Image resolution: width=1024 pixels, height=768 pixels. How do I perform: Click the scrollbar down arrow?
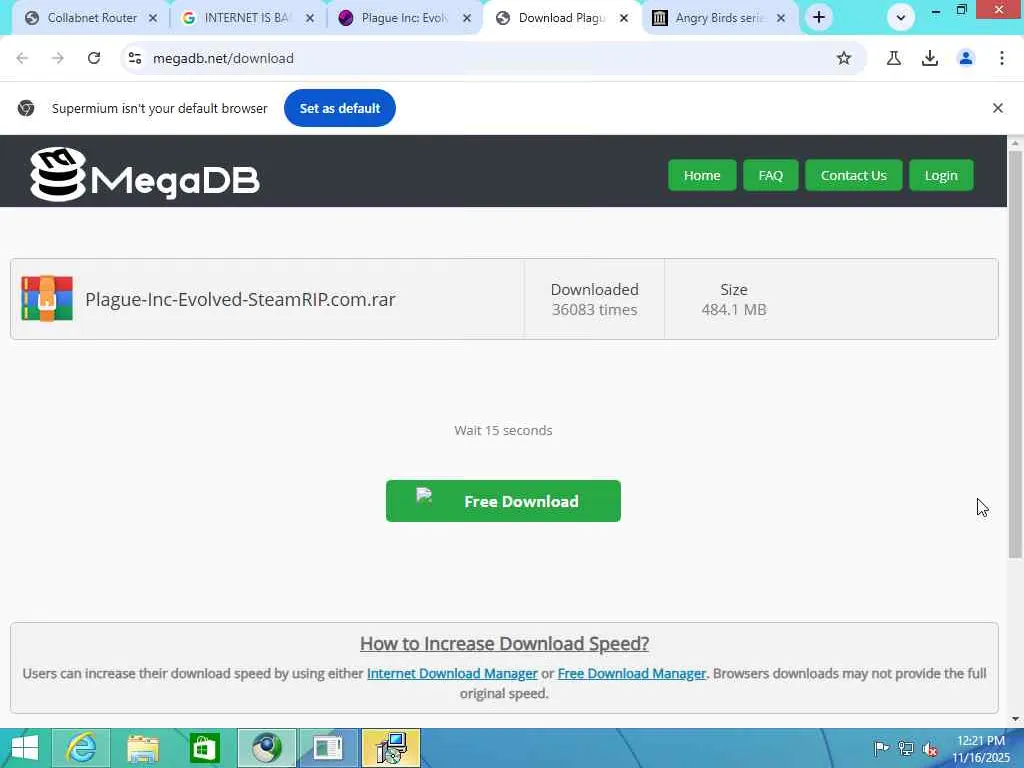pos(1015,719)
